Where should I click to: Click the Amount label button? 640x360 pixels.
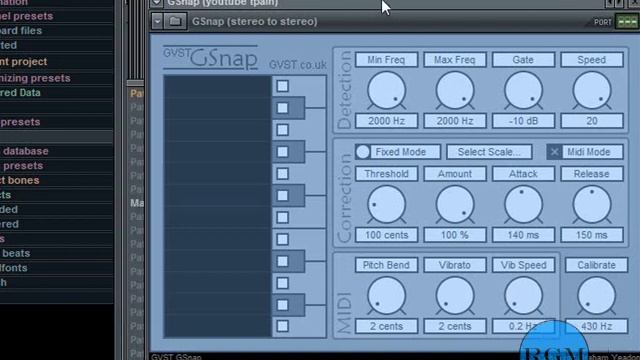[x=455, y=173]
